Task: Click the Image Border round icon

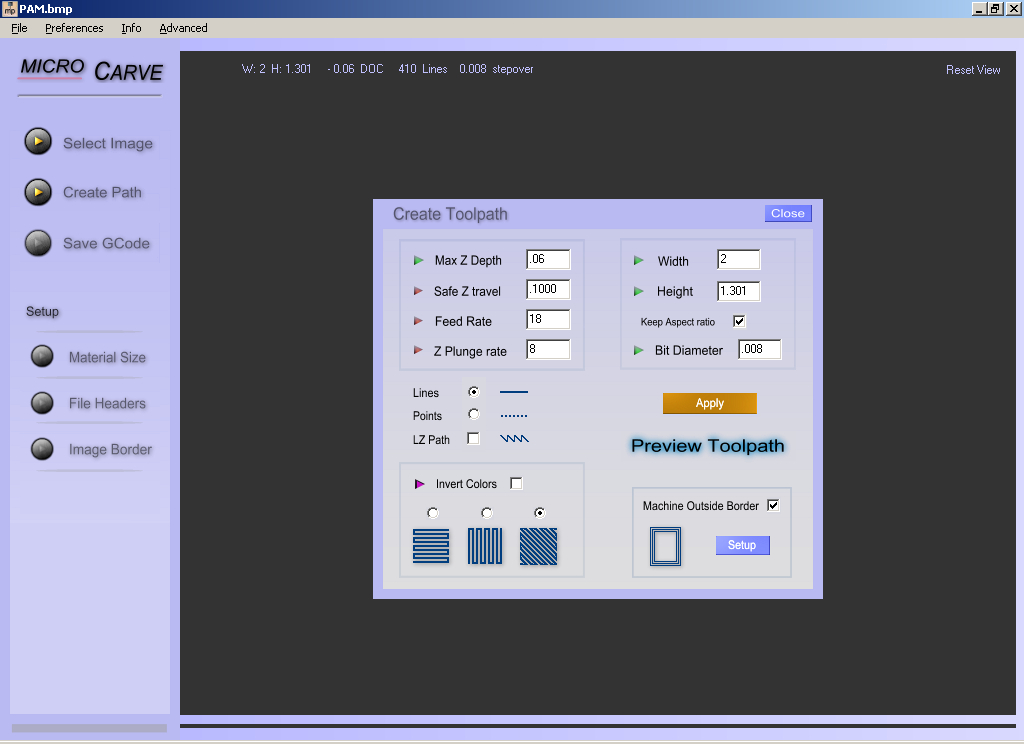Action: [42, 449]
